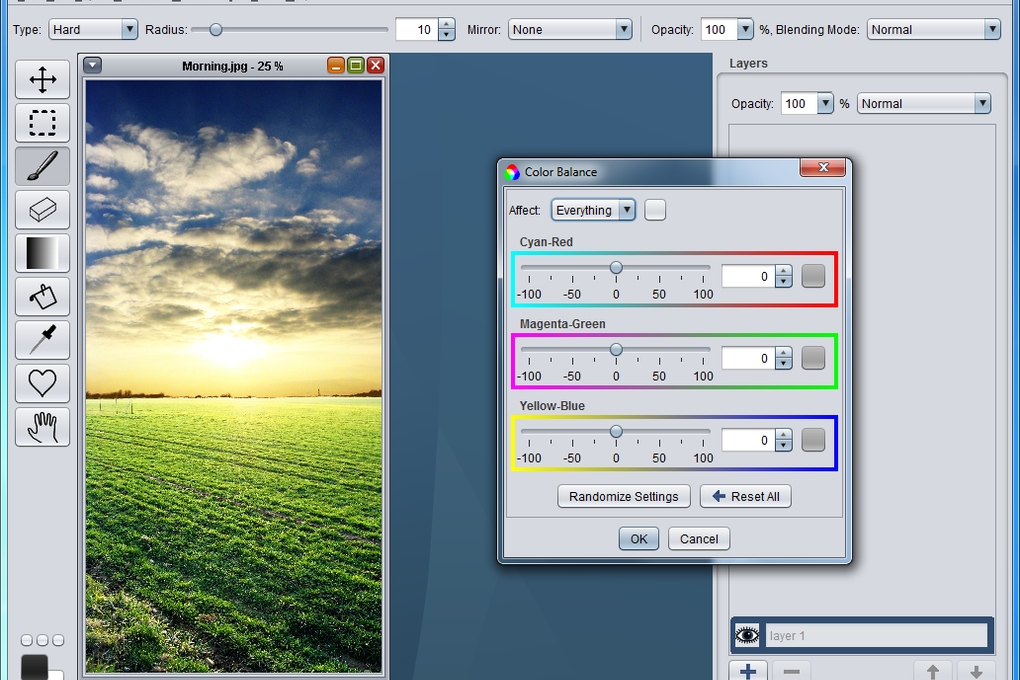The image size is (1020, 680).
Task: Open the brush Blending Mode dropdown
Action: [x=933, y=29]
